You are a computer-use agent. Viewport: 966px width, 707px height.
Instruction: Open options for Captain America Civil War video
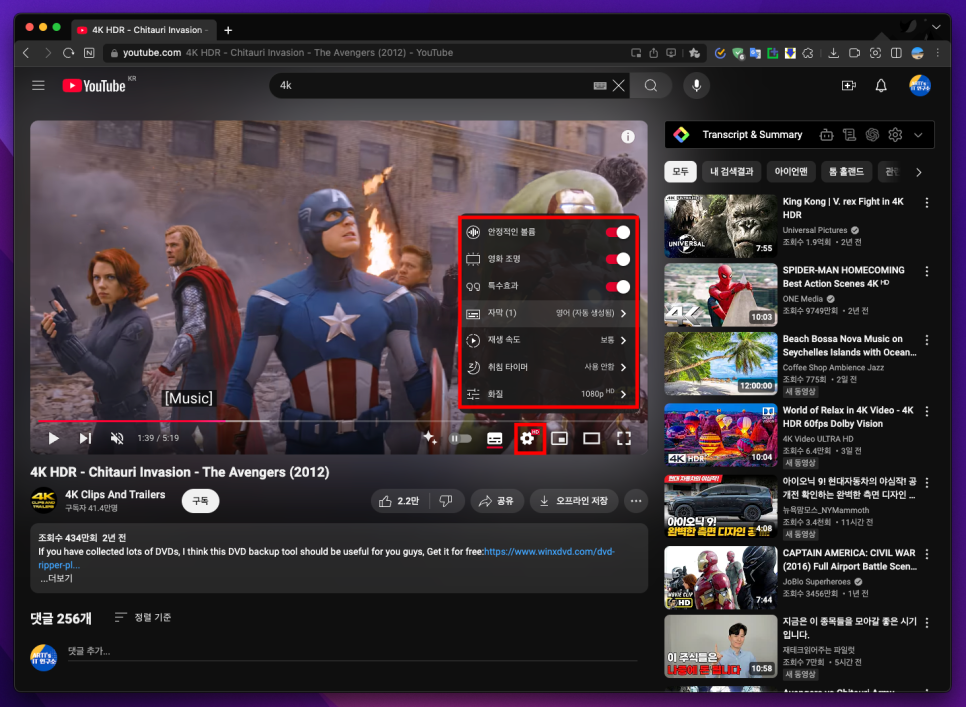click(x=927, y=554)
